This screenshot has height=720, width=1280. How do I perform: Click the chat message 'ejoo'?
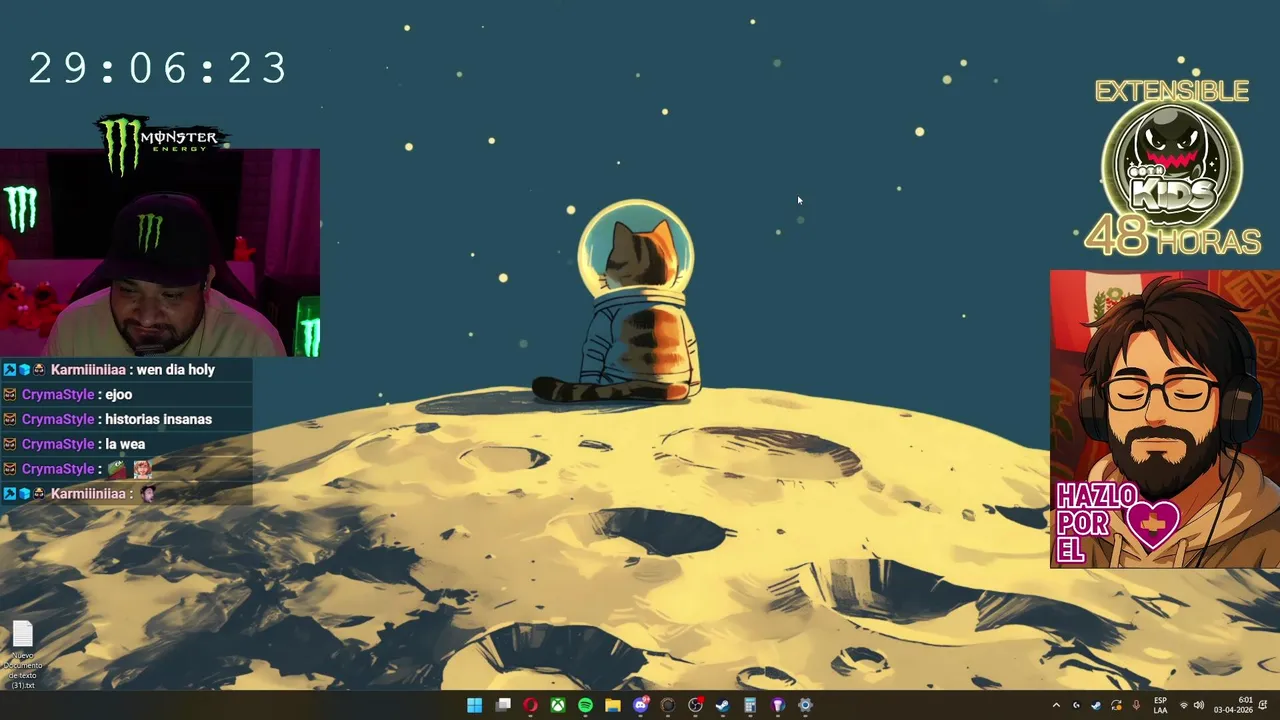[118, 395]
